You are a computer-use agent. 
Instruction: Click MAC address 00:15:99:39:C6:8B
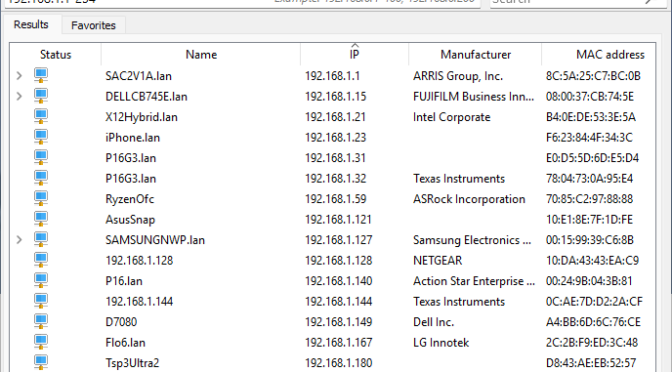pyautogui.click(x=590, y=240)
